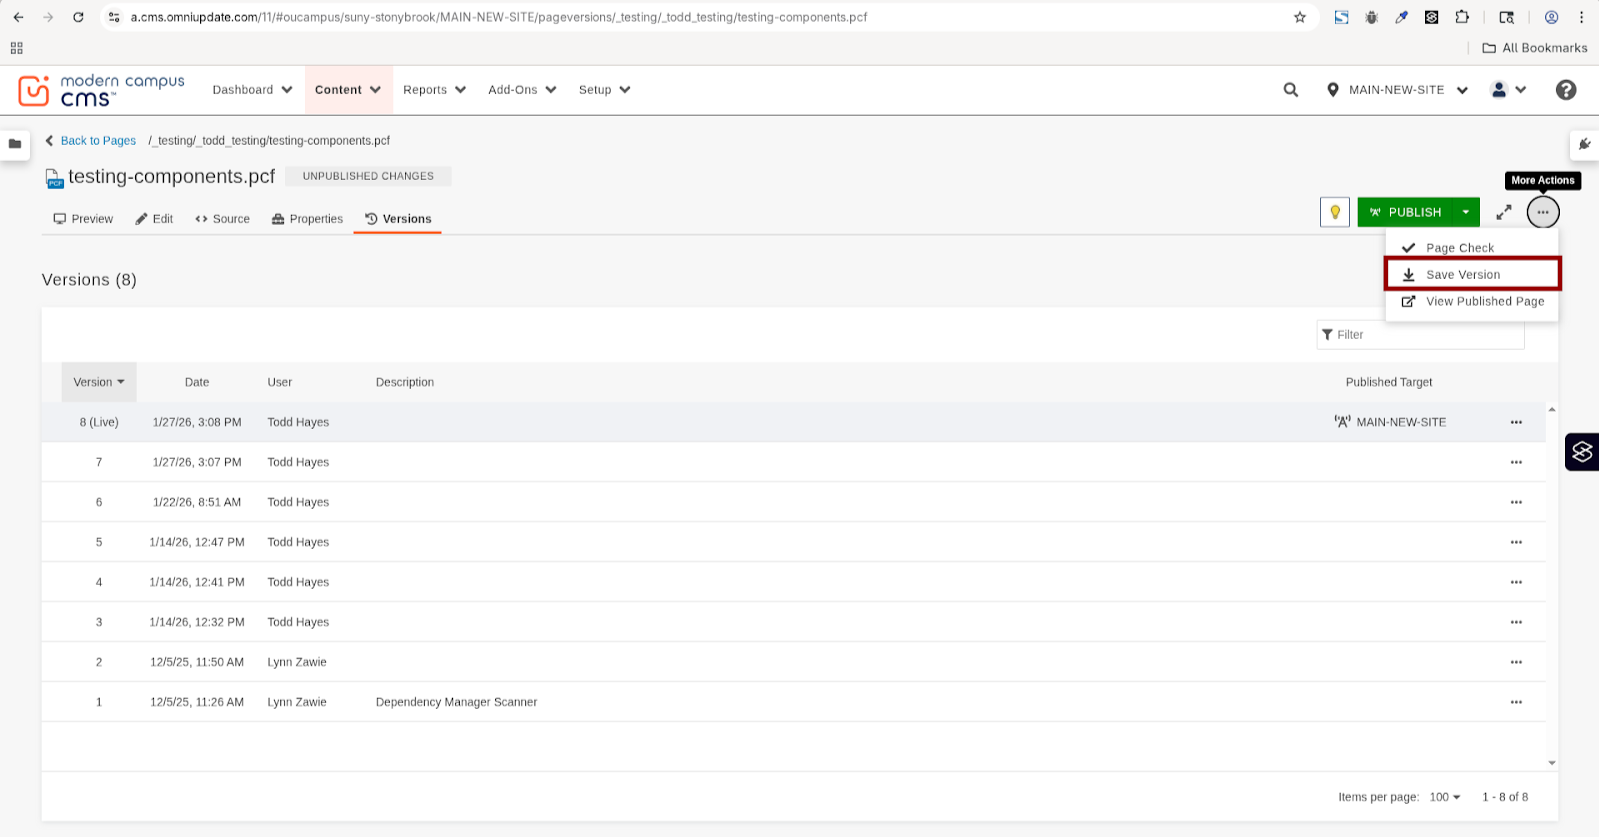Open row menu for version 3
Viewport: 1599px width, 837px height.
1516,622
